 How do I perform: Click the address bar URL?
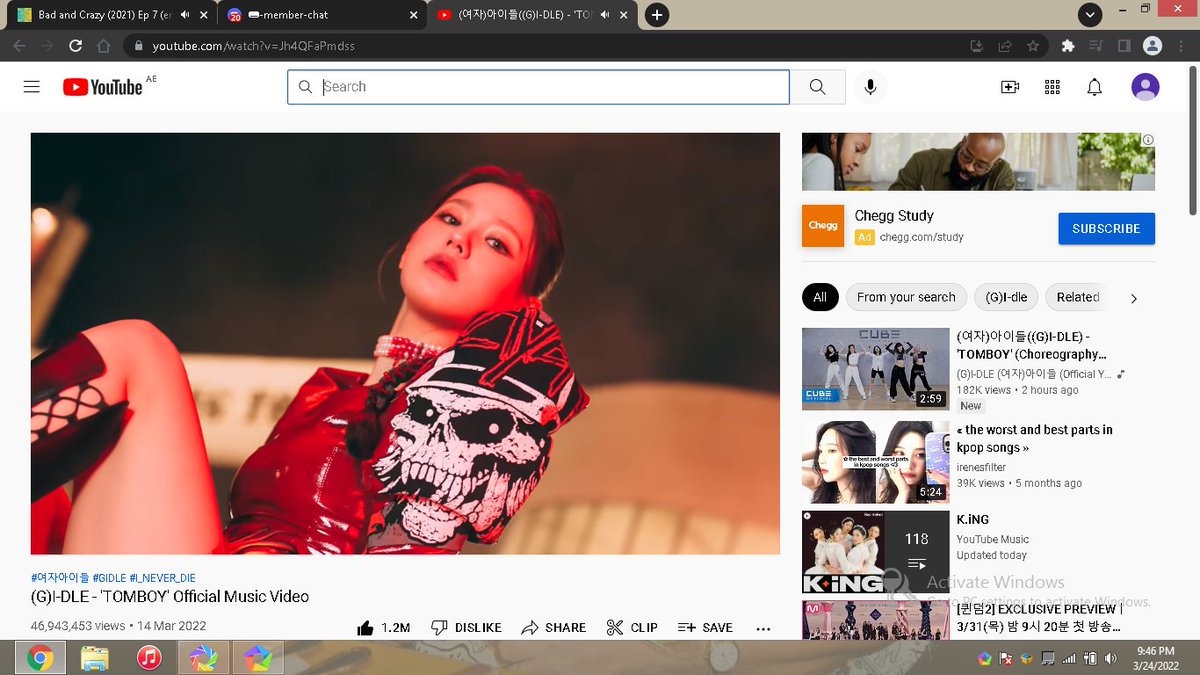(x=253, y=46)
